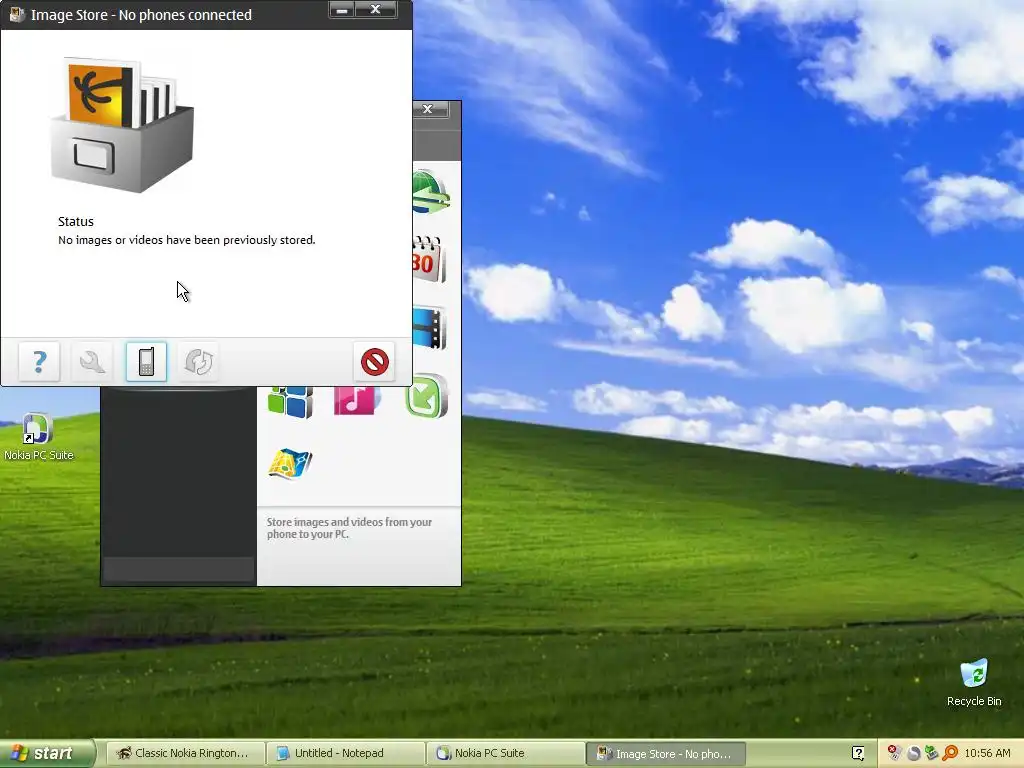Viewport: 1024px width, 768px height.
Task: Click the Image Store - No pho… taskbar button
Action: click(666, 754)
